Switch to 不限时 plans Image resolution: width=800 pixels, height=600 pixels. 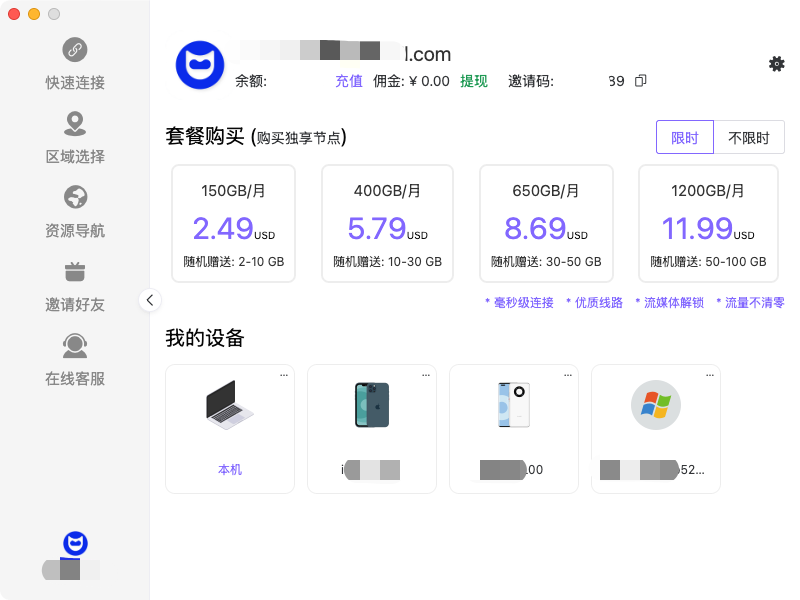click(x=749, y=138)
